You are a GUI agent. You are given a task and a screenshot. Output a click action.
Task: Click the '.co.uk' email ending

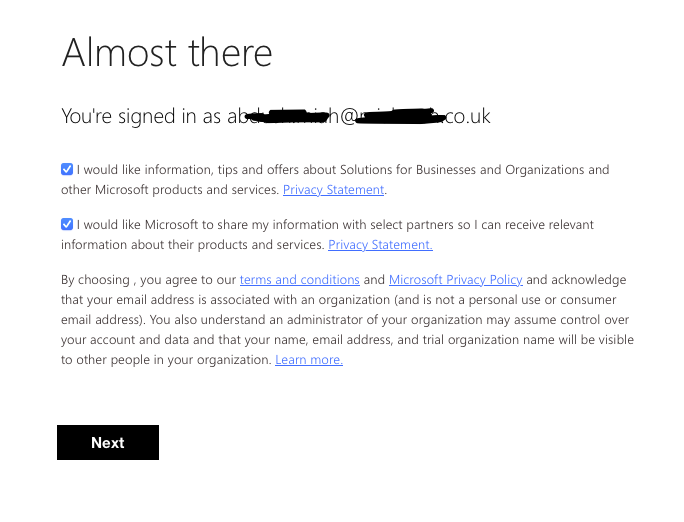465,117
